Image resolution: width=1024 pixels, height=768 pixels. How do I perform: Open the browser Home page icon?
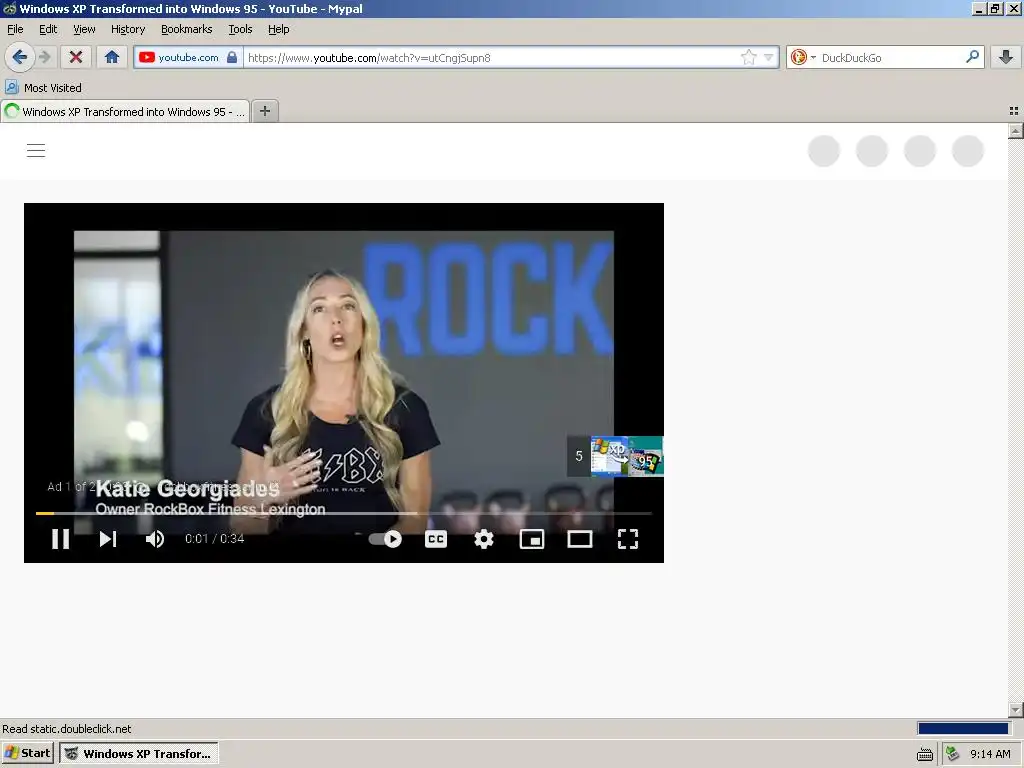pyautogui.click(x=112, y=57)
